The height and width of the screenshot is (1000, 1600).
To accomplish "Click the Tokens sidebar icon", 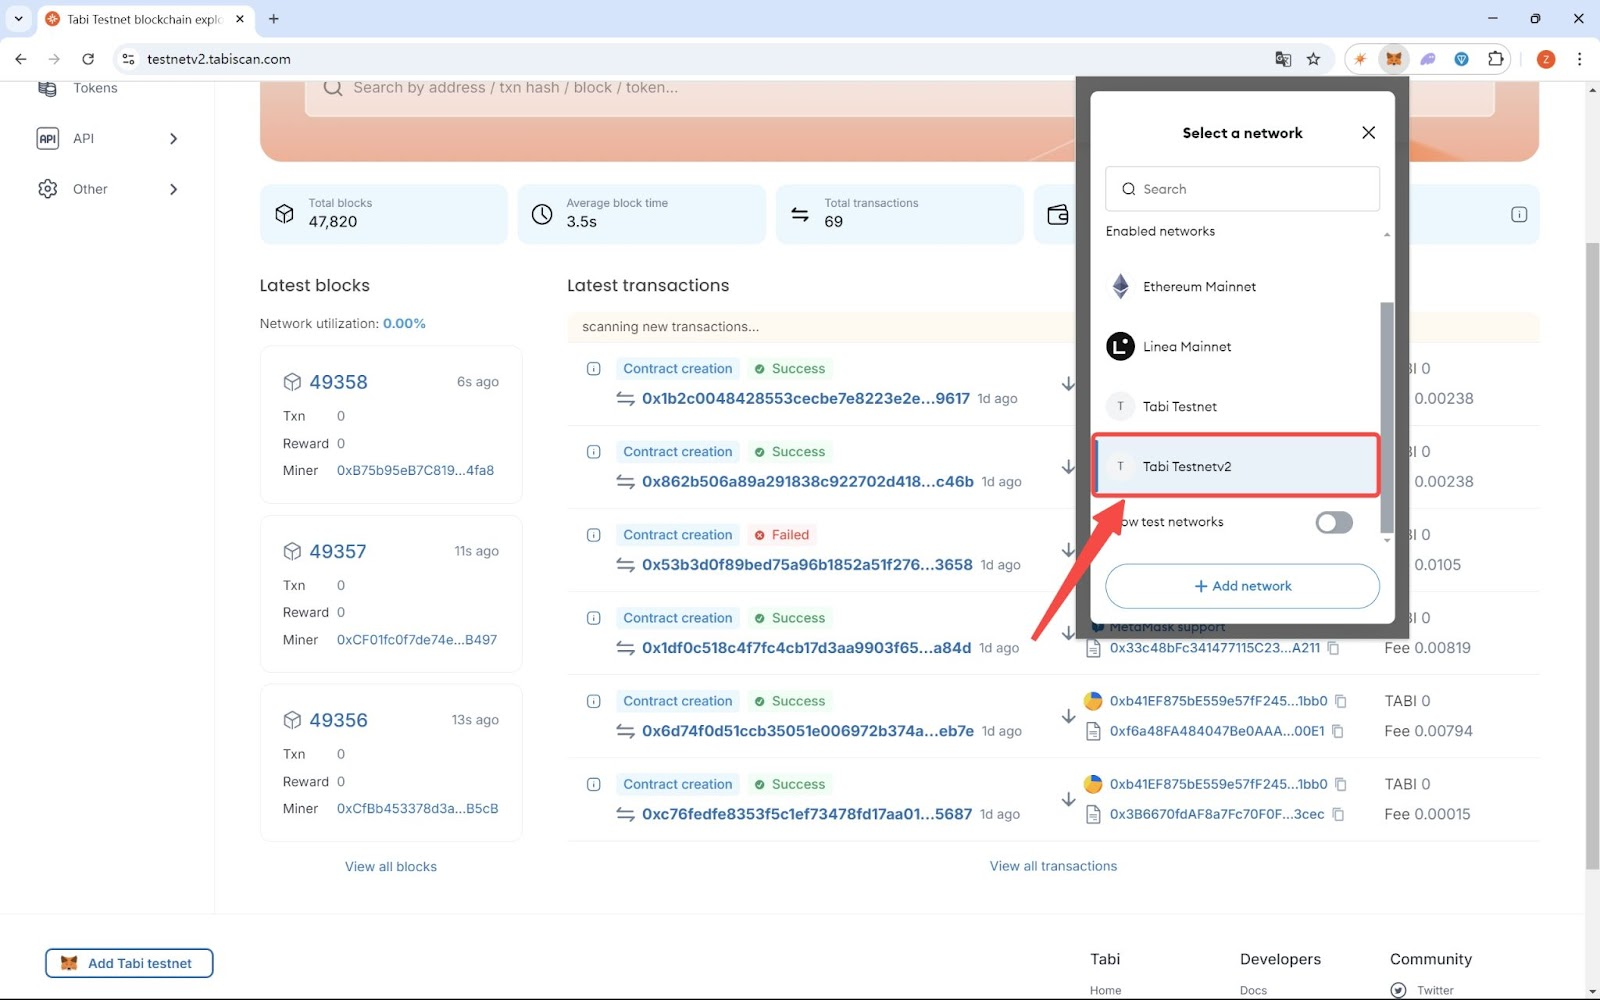I will [47, 88].
